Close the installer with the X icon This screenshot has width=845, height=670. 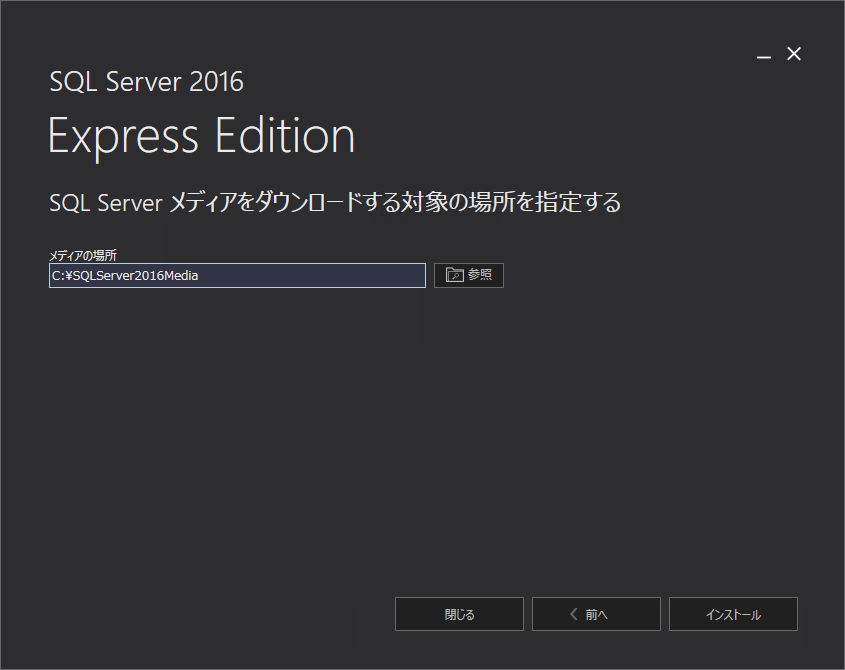click(794, 54)
